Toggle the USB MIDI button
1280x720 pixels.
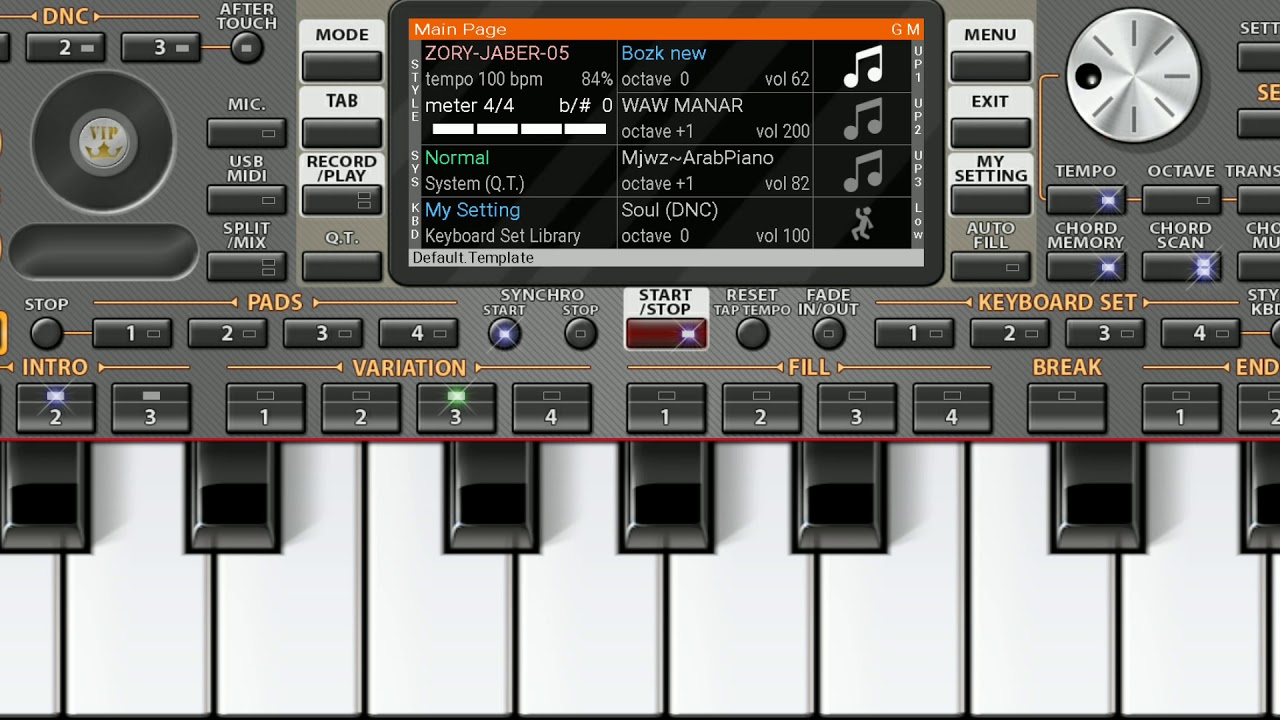246,199
